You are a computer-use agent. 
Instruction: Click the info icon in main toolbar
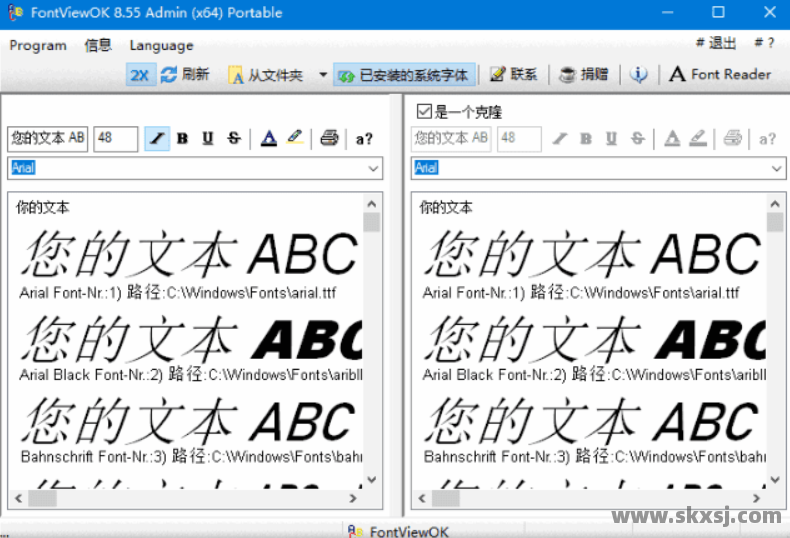(639, 75)
